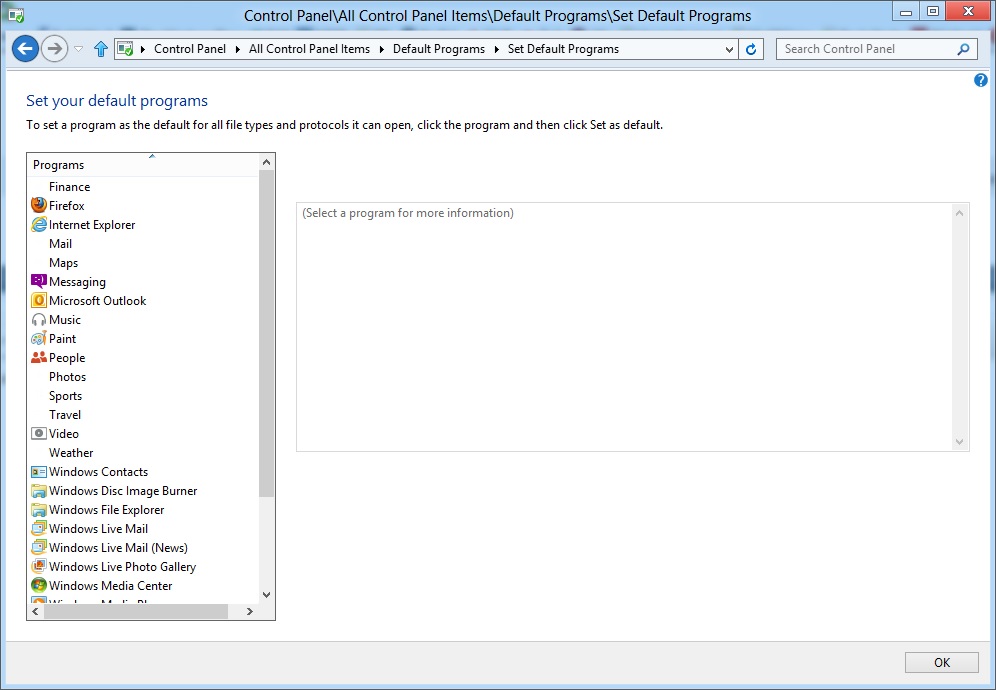Click the Back navigation arrow

tap(25, 48)
